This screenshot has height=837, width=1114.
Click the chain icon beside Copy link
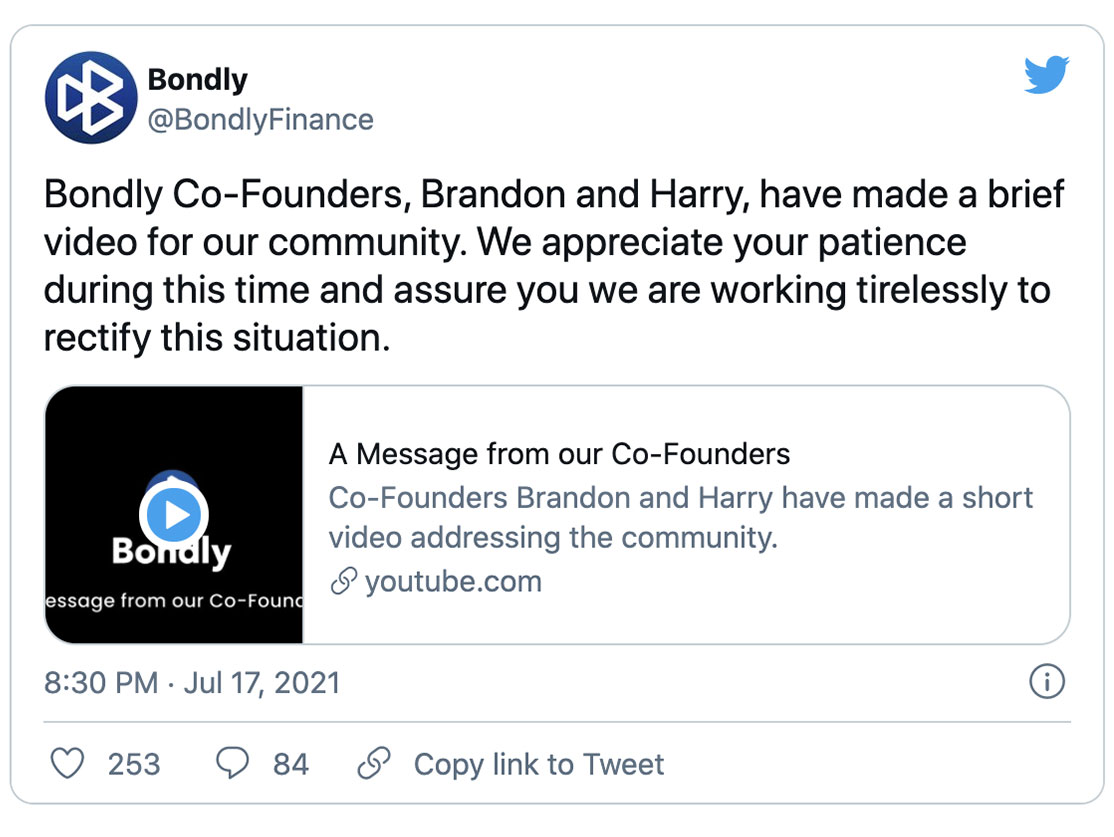[374, 765]
